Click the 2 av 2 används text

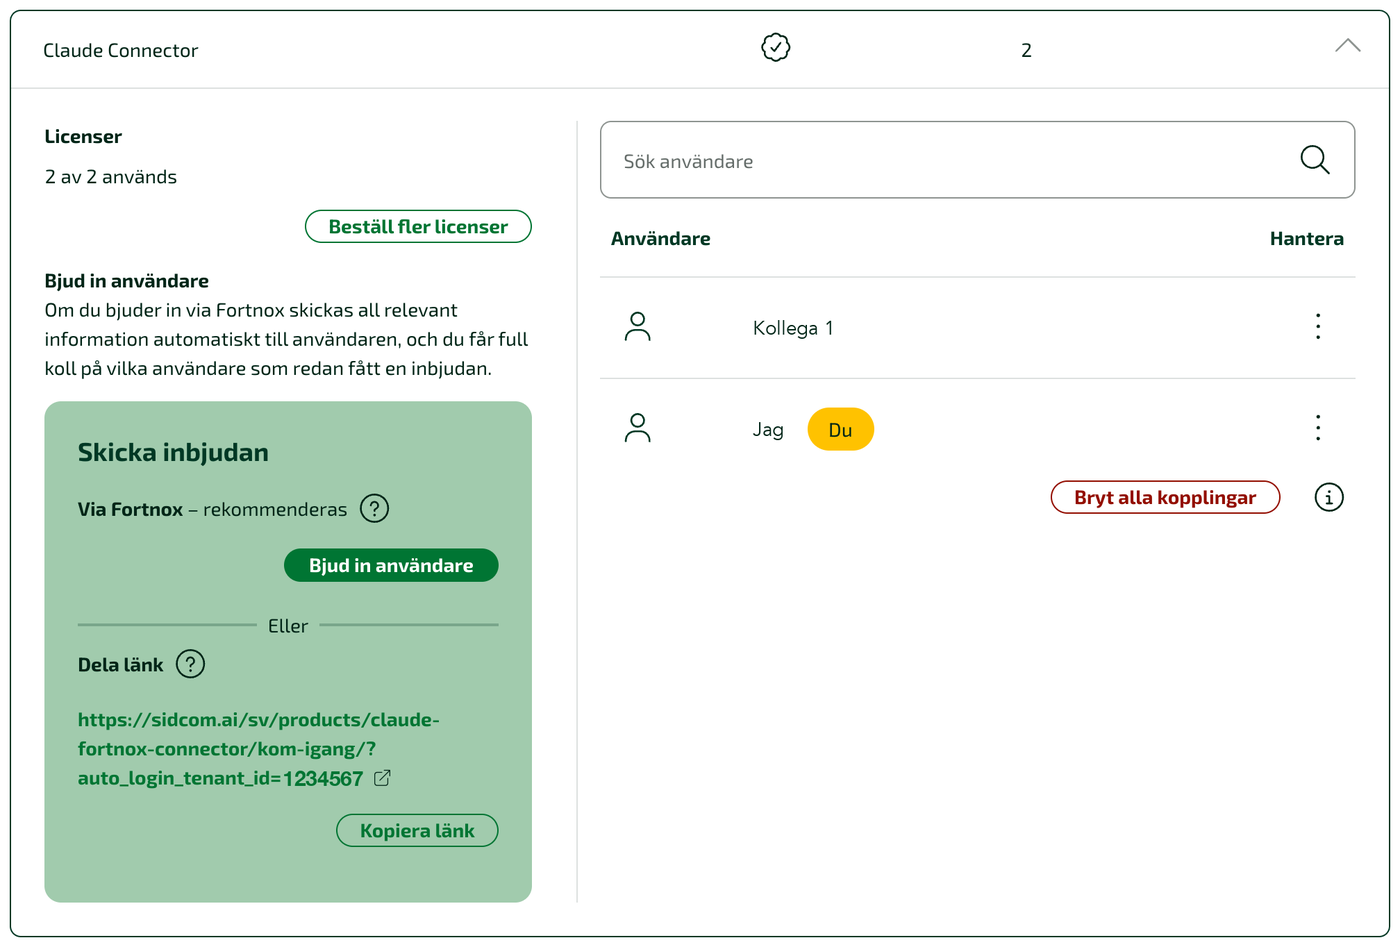point(110,177)
